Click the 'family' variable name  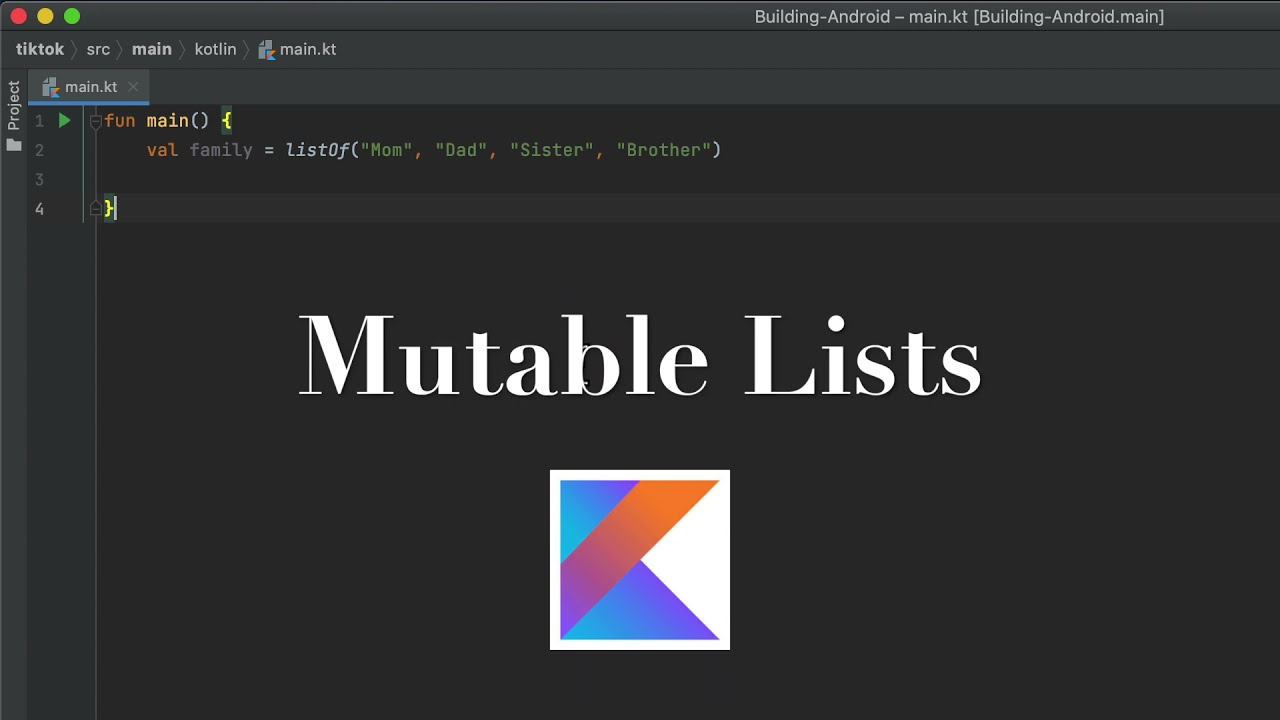pos(221,150)
